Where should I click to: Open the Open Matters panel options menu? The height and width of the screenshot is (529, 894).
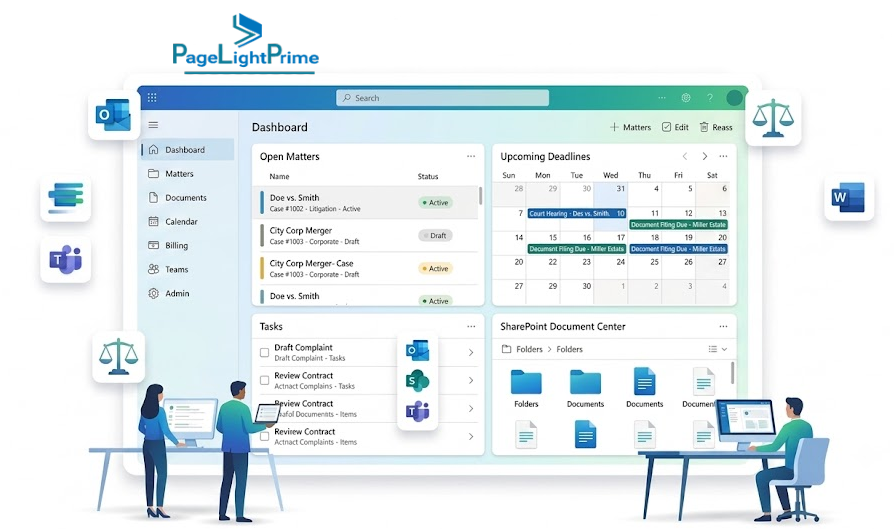pos(471,156)
